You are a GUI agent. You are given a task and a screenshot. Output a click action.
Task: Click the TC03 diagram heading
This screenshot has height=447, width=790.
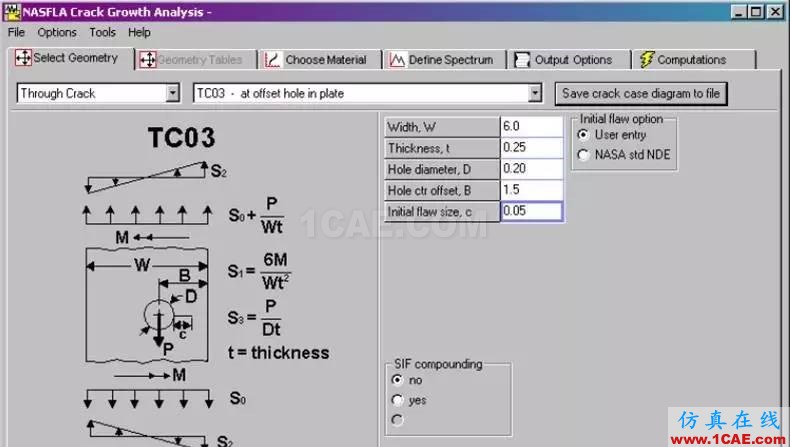181,137
